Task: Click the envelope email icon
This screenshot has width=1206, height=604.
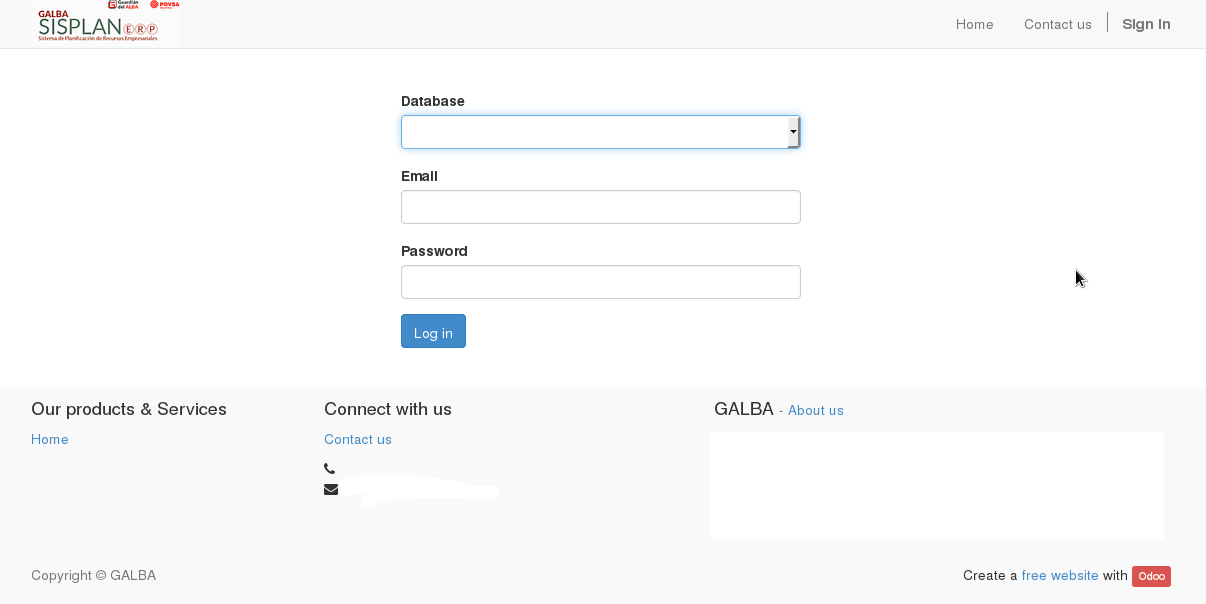Action: click(331, 489)
